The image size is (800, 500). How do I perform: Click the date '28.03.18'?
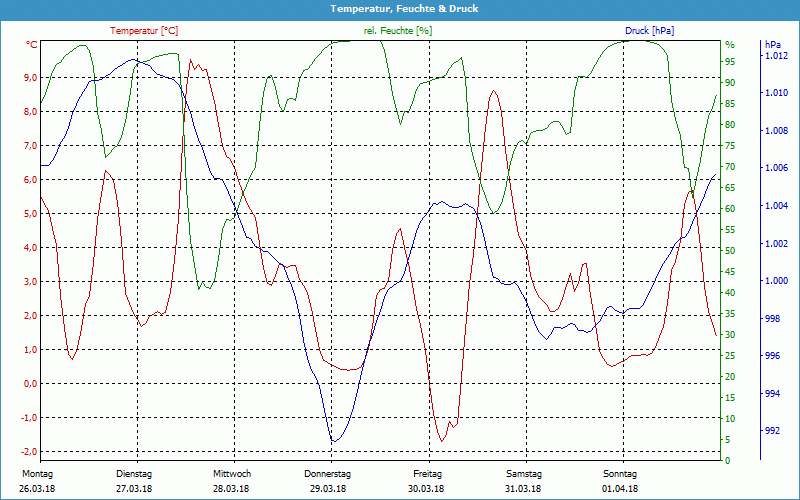231,489
